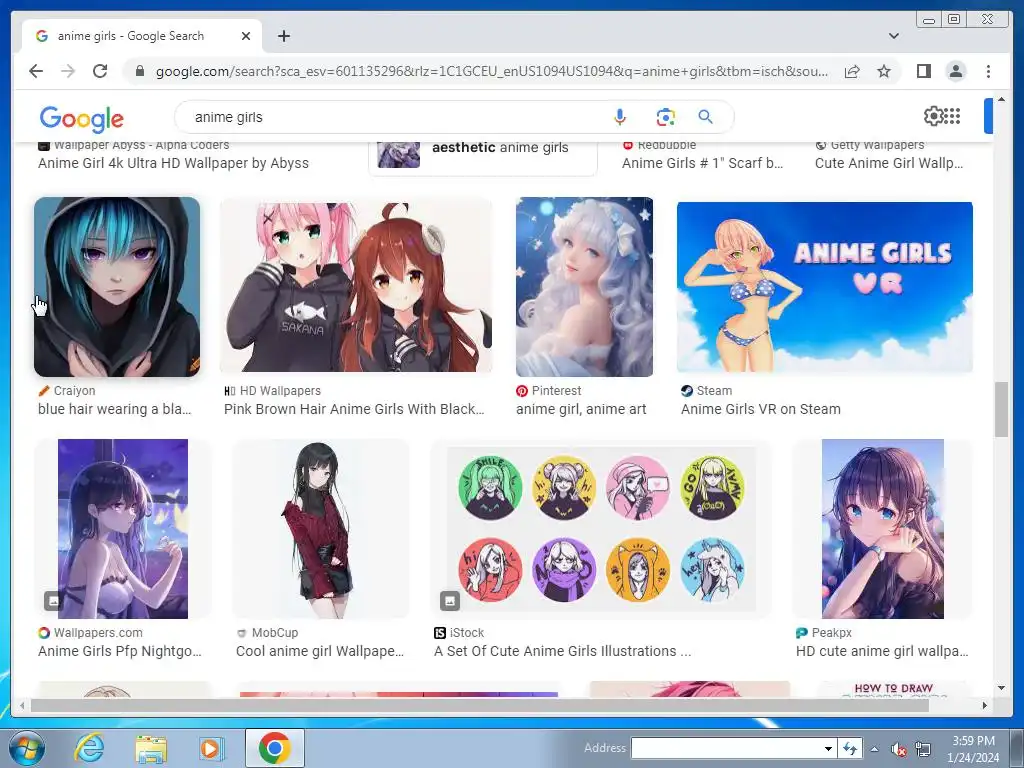Launch Internet Explorer from the taskbar
The image size is (1024, 768).
89,748
